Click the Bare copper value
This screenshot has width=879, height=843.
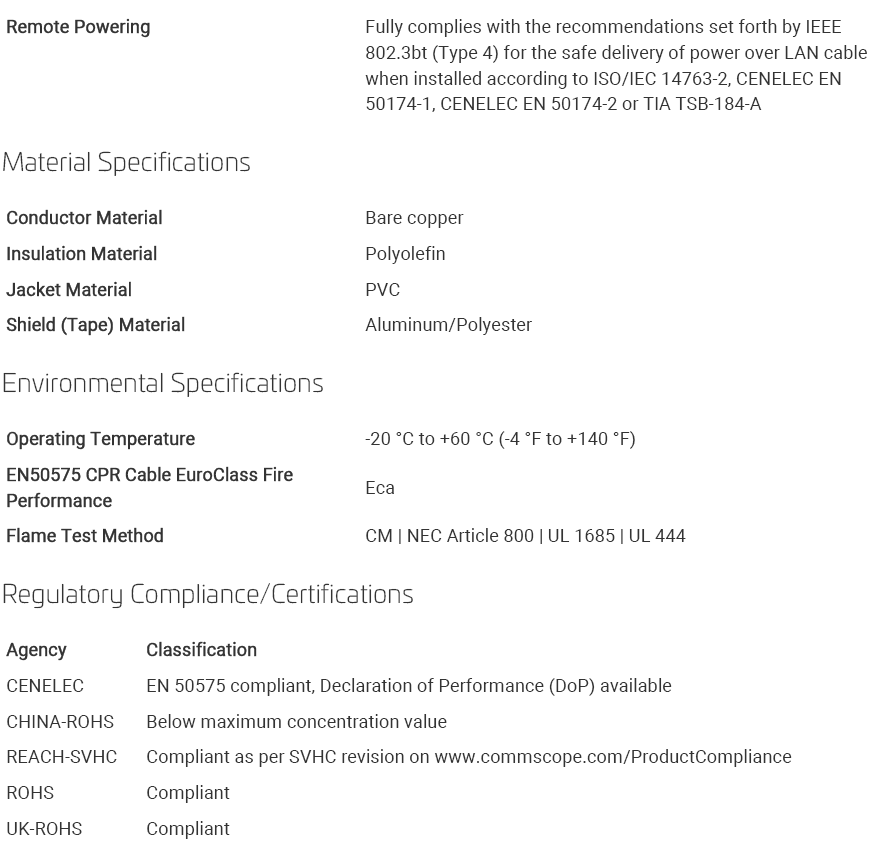coord(414,218)
